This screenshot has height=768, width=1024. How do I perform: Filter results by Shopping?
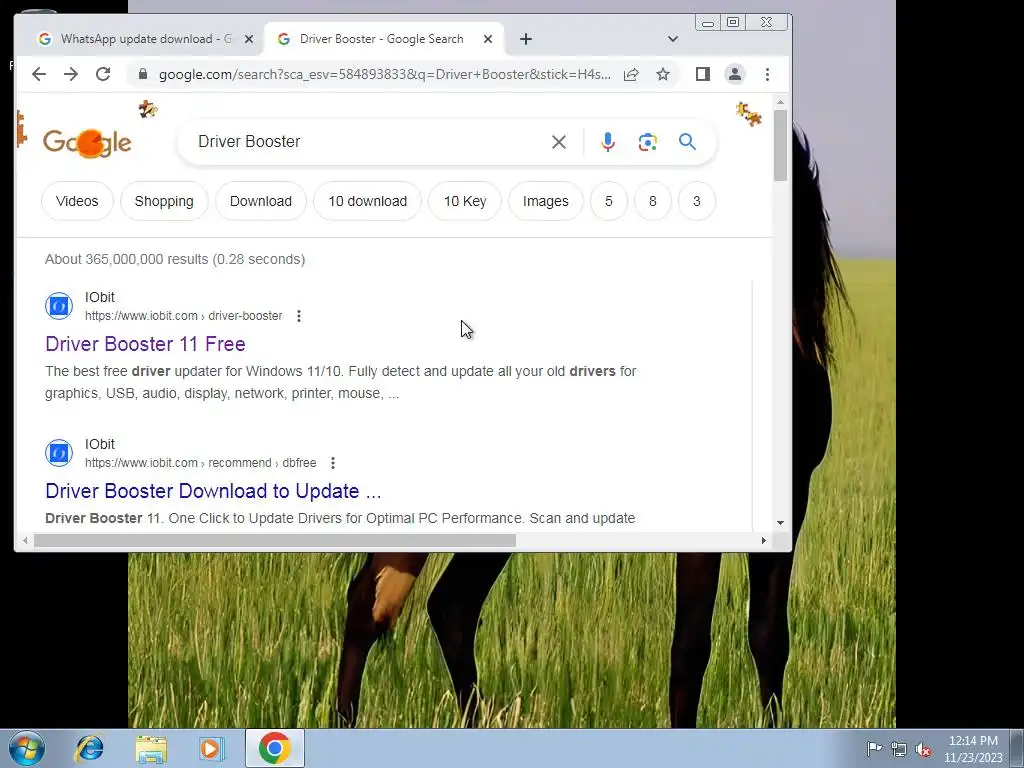(164, 201)
